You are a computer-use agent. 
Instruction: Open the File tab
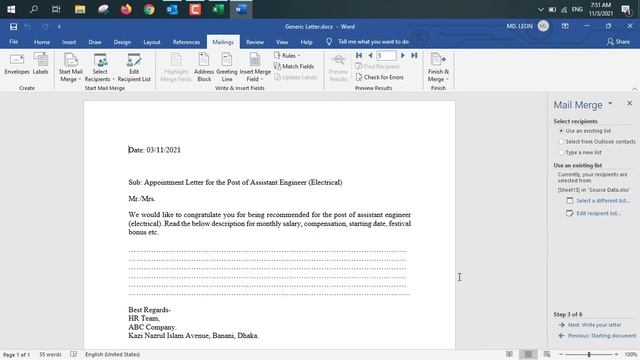[13, 42]
